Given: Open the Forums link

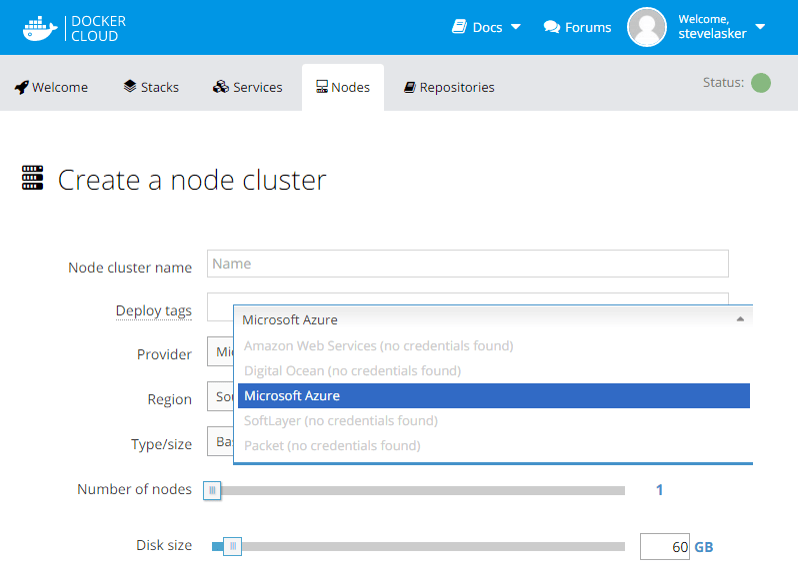Looking at the screenshot, I should [x=588, y=27].
